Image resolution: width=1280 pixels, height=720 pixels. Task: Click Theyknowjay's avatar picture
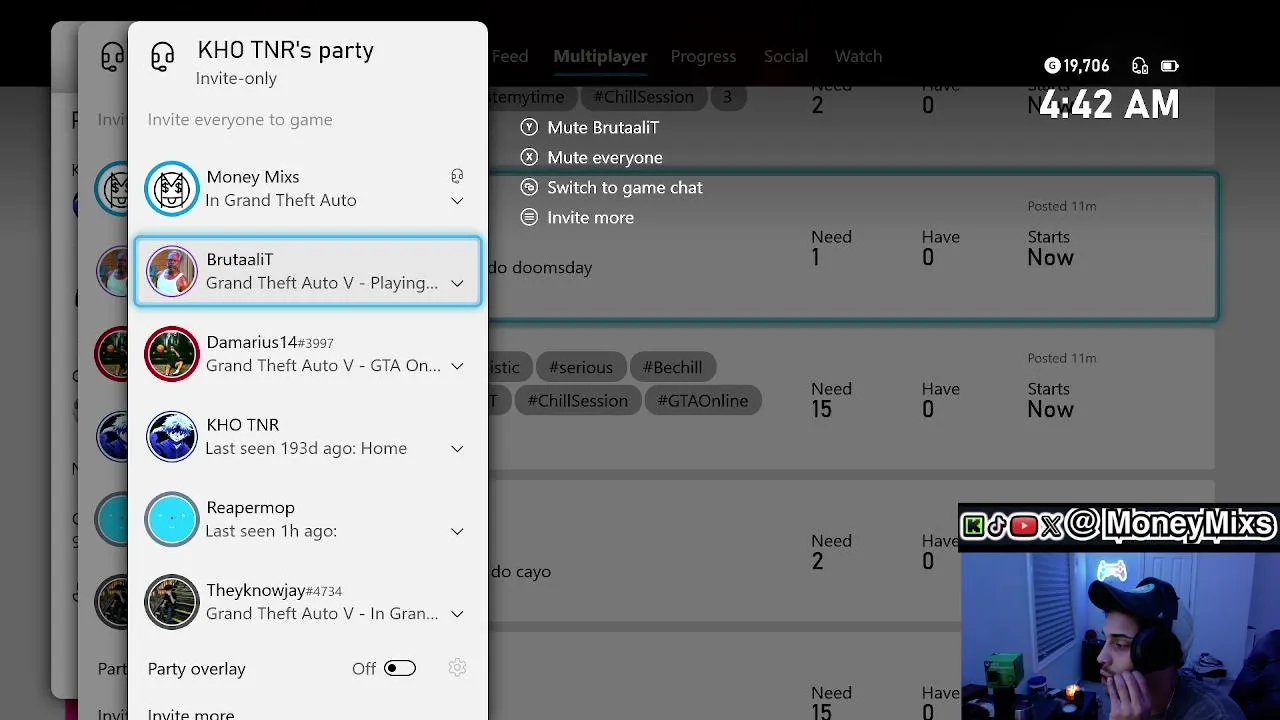172,602
